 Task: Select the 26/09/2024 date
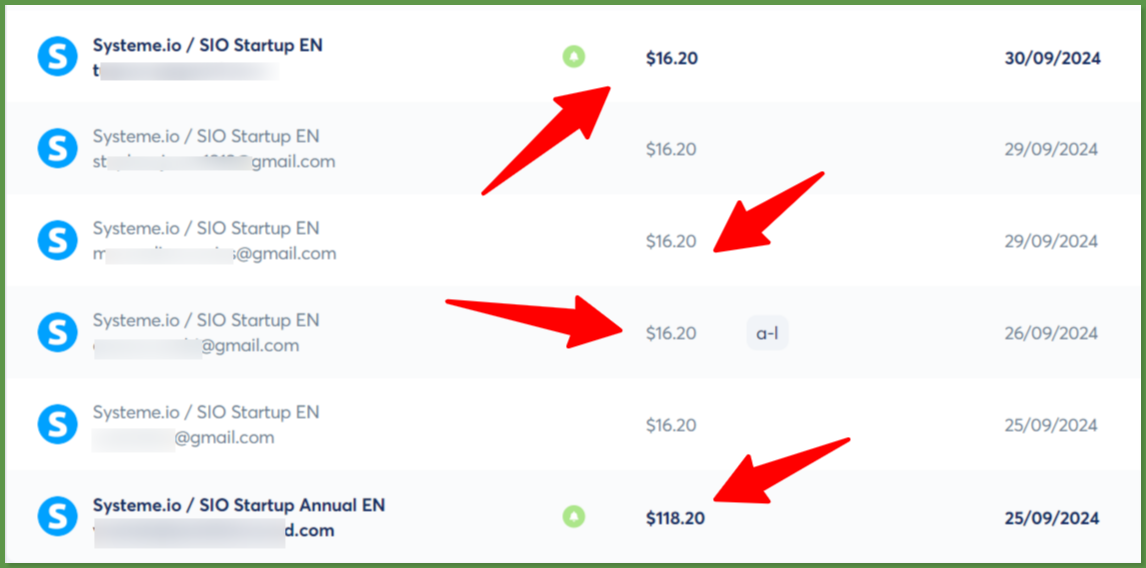pyautogui.click(x=1051, y=333)
